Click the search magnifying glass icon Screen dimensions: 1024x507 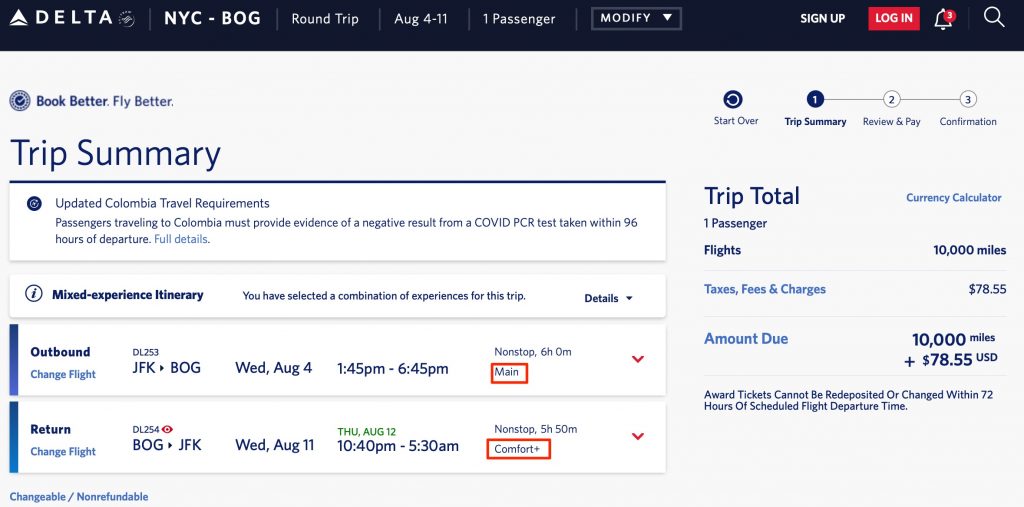coord(993,18)
